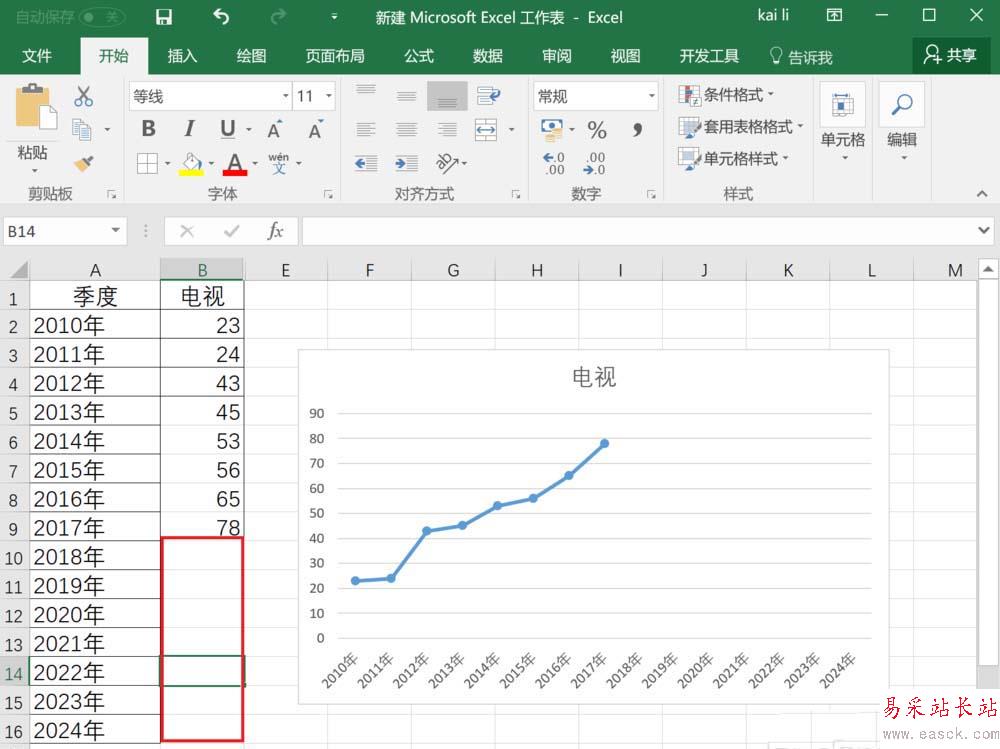Open 单元格样式 menu

[733, 158]
